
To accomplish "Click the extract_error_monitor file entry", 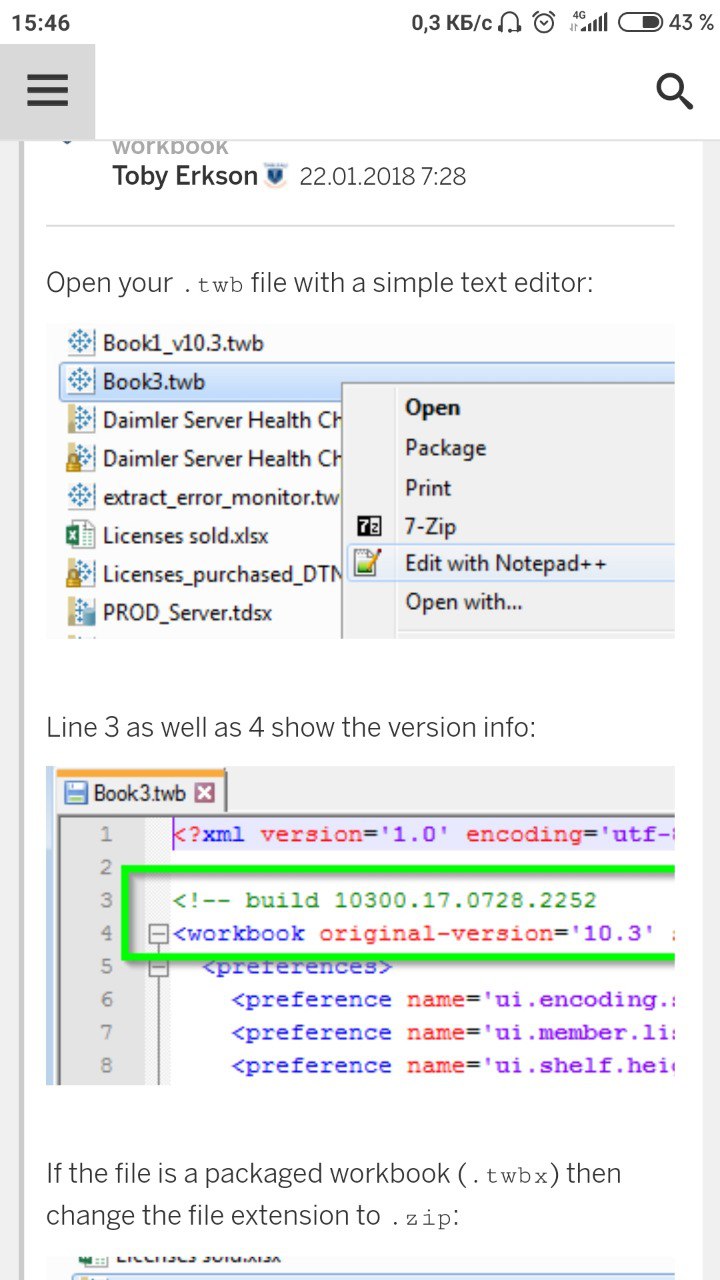I will [x=220, y=496].
